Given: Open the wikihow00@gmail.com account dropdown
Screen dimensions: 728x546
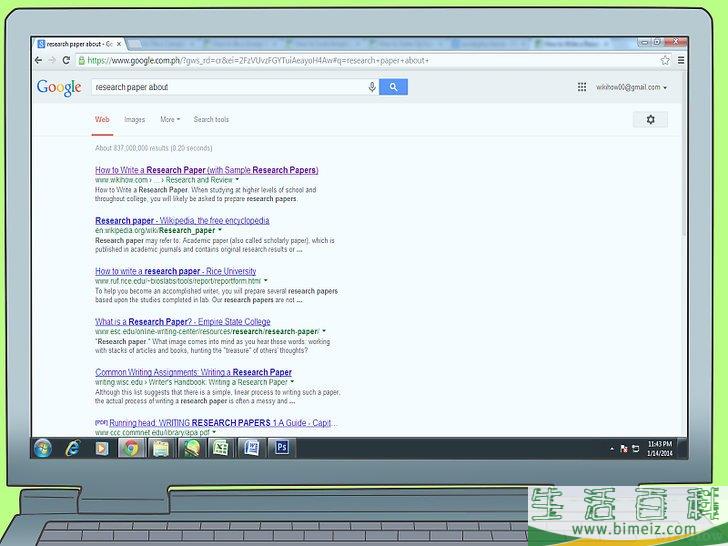Looking at the screenshot, I should pyautogui.click(x=631, y=87).
